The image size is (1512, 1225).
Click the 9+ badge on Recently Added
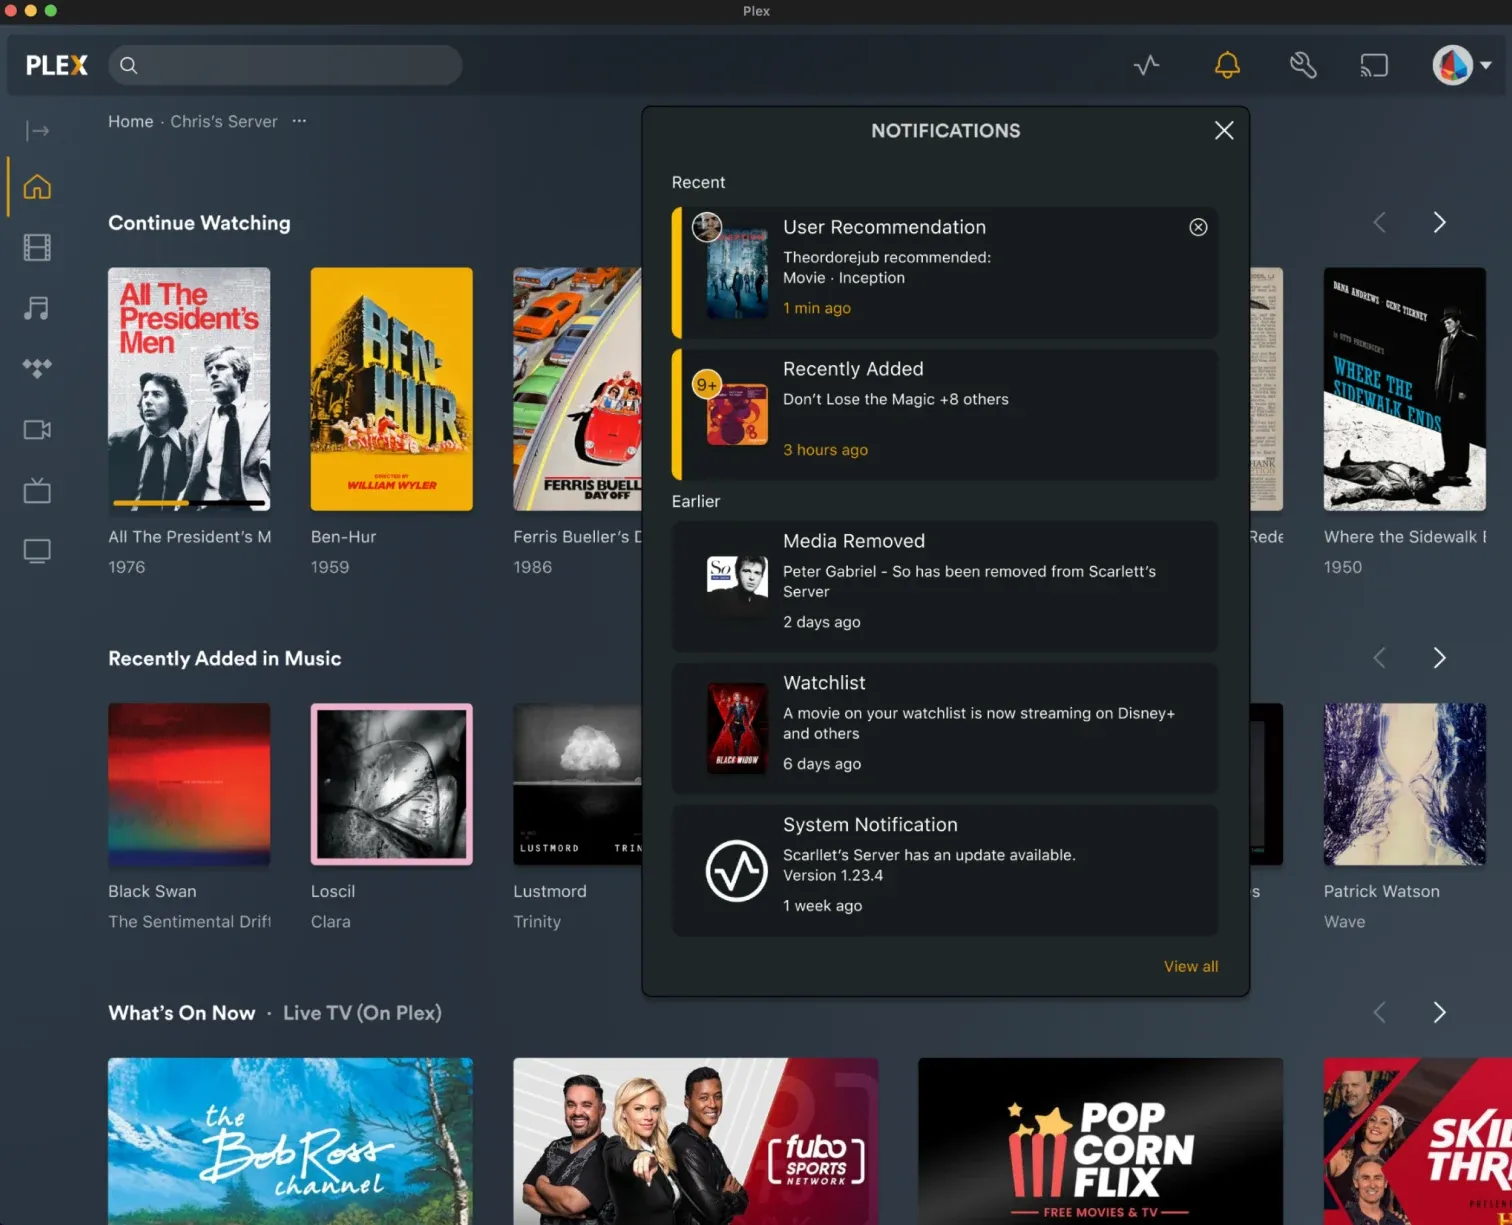[707, 385]
